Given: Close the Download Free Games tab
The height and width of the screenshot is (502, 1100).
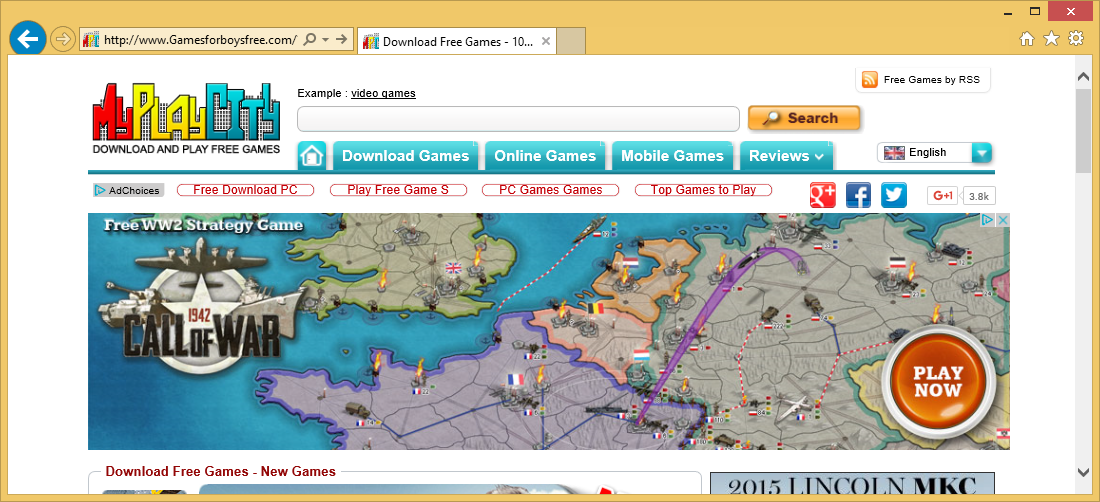Looking at the screenshot, I should click(546, 41).
